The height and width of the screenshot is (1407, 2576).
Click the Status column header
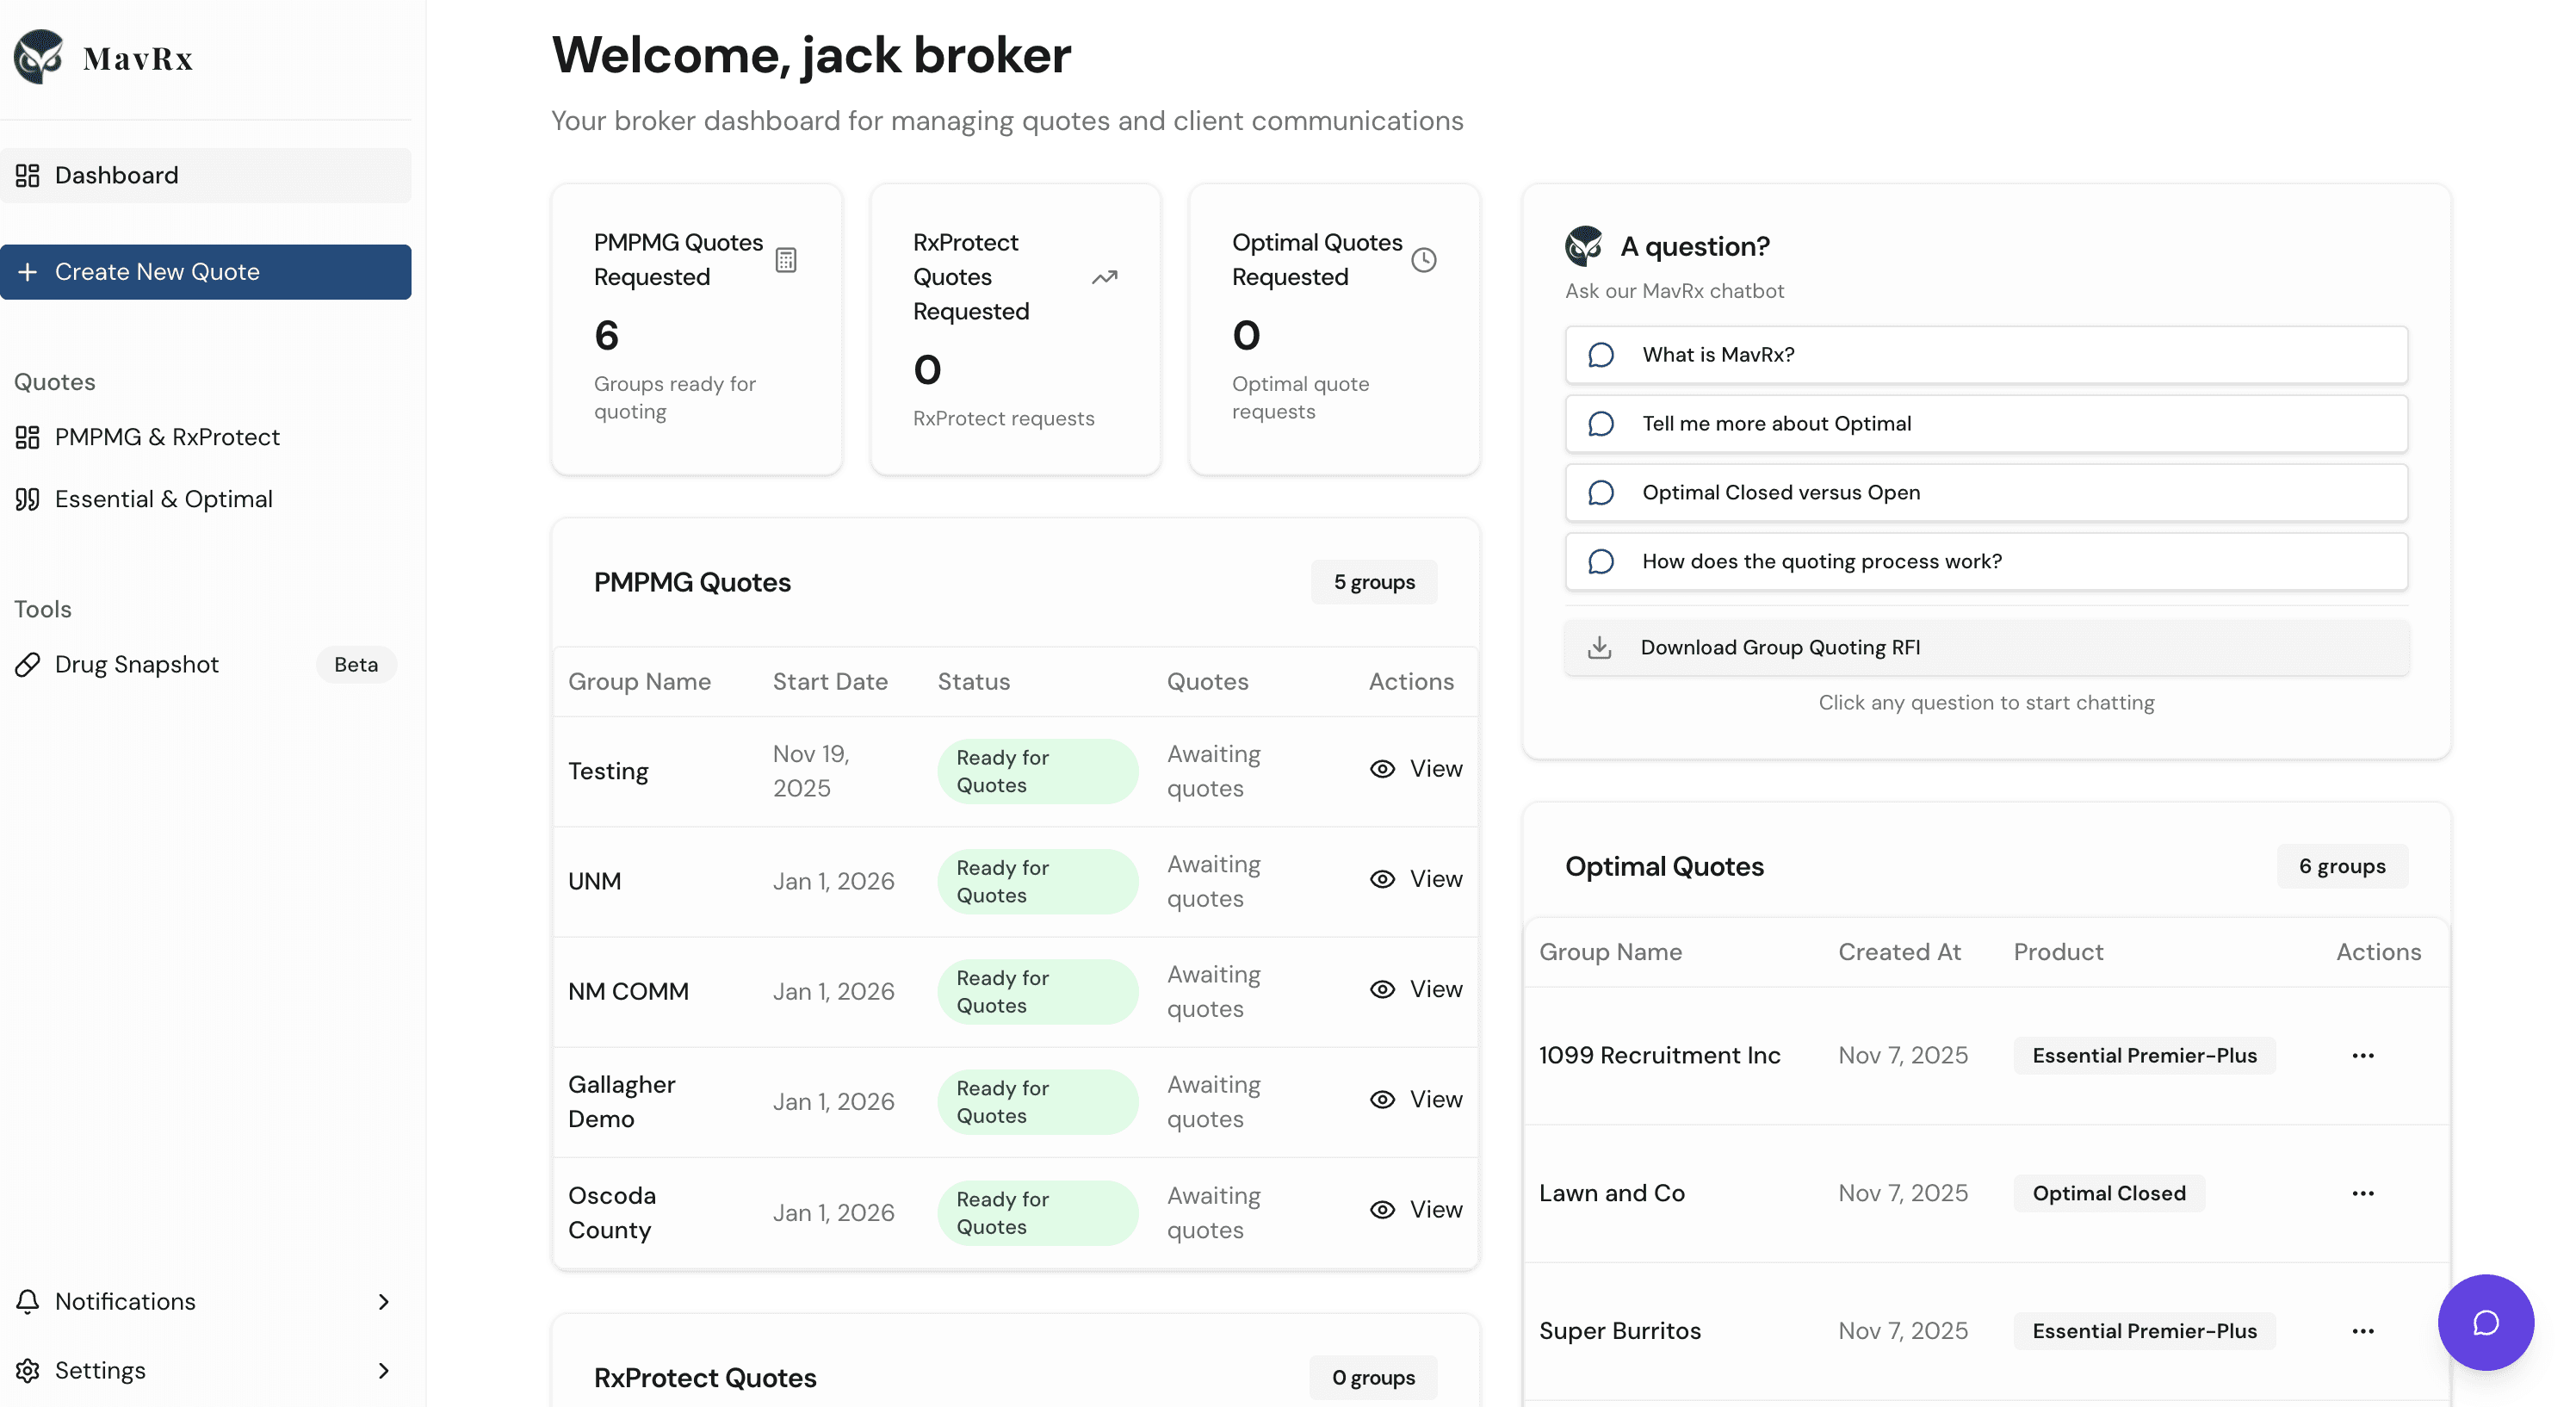click(x=974, y=682)
